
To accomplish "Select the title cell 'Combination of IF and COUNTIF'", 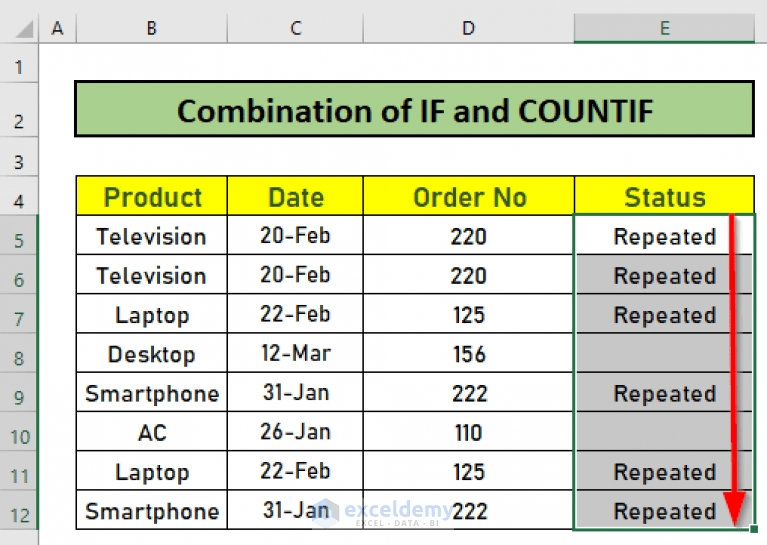I will tap(415, 109).
